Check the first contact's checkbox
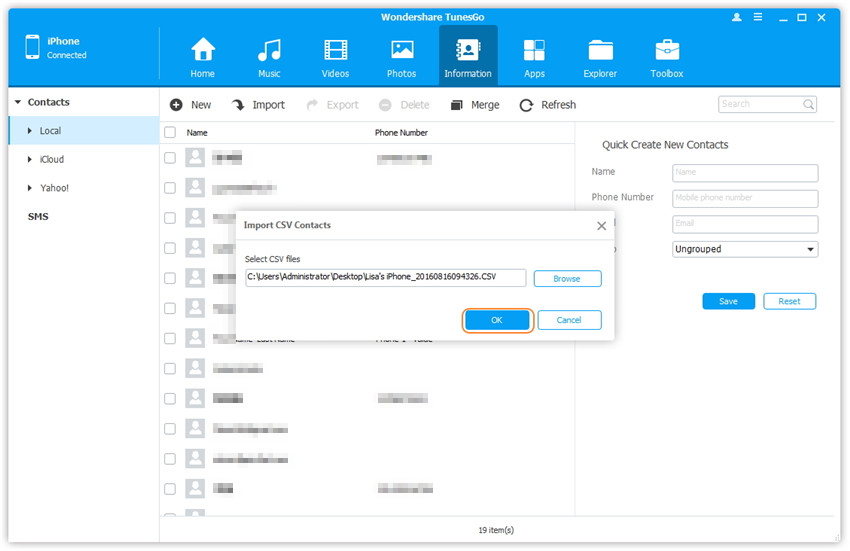850x551 pixels. click(x=170, y=158)
